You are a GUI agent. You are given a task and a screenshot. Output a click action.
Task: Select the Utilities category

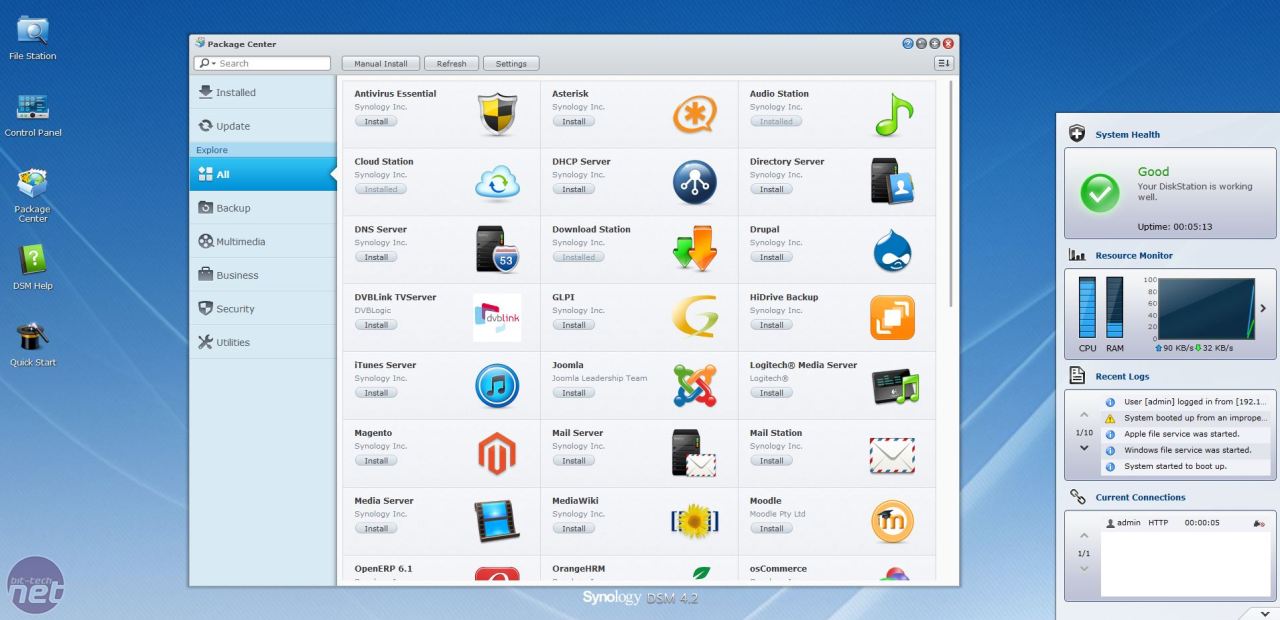[263, 342]
